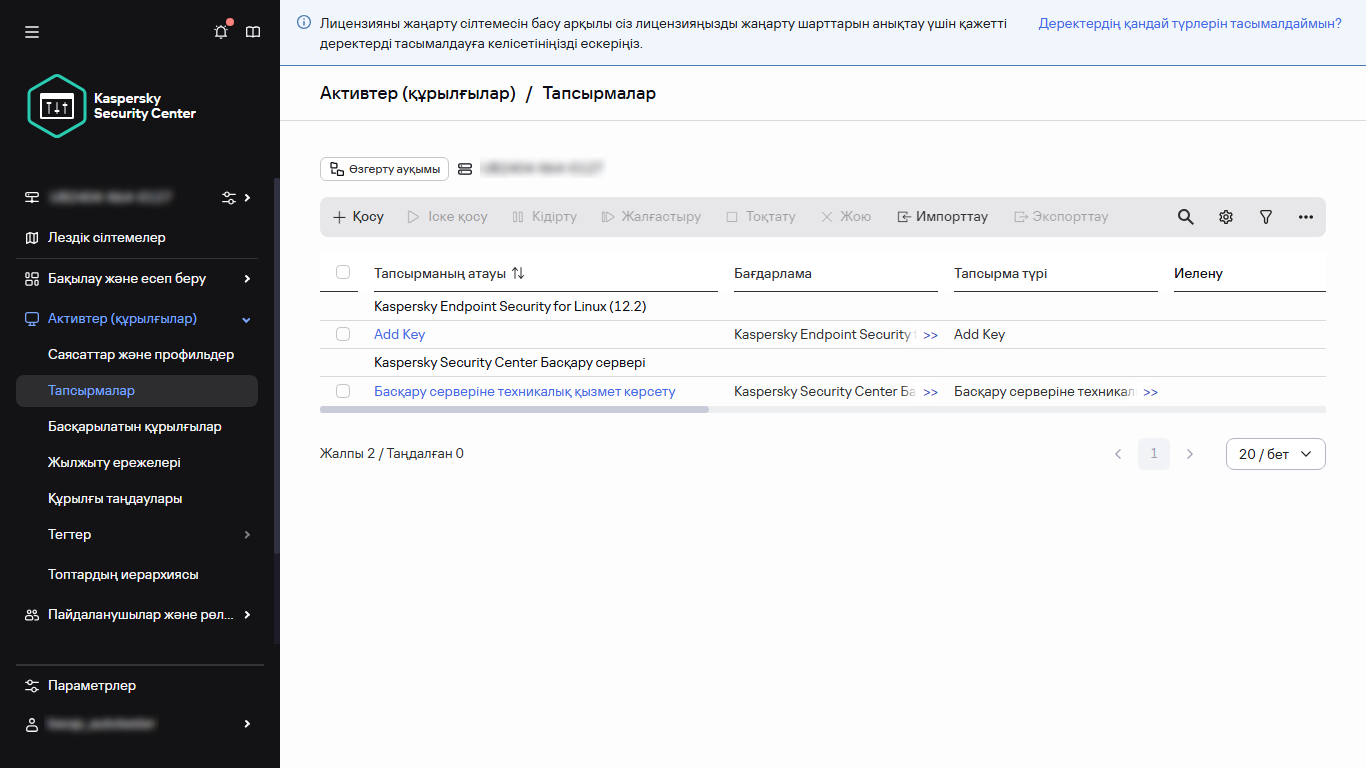Open Саясаттар және профильдер menu item
This screenshot has width=1366, height=768.
[141, 355]
